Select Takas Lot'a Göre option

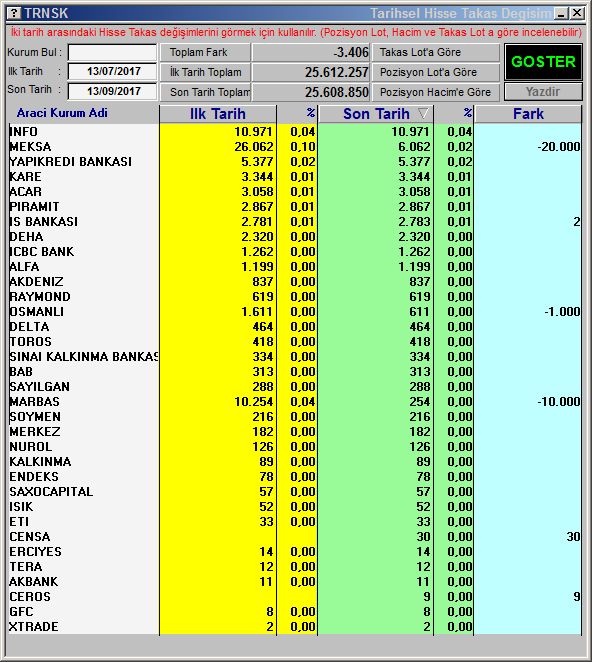435,52
